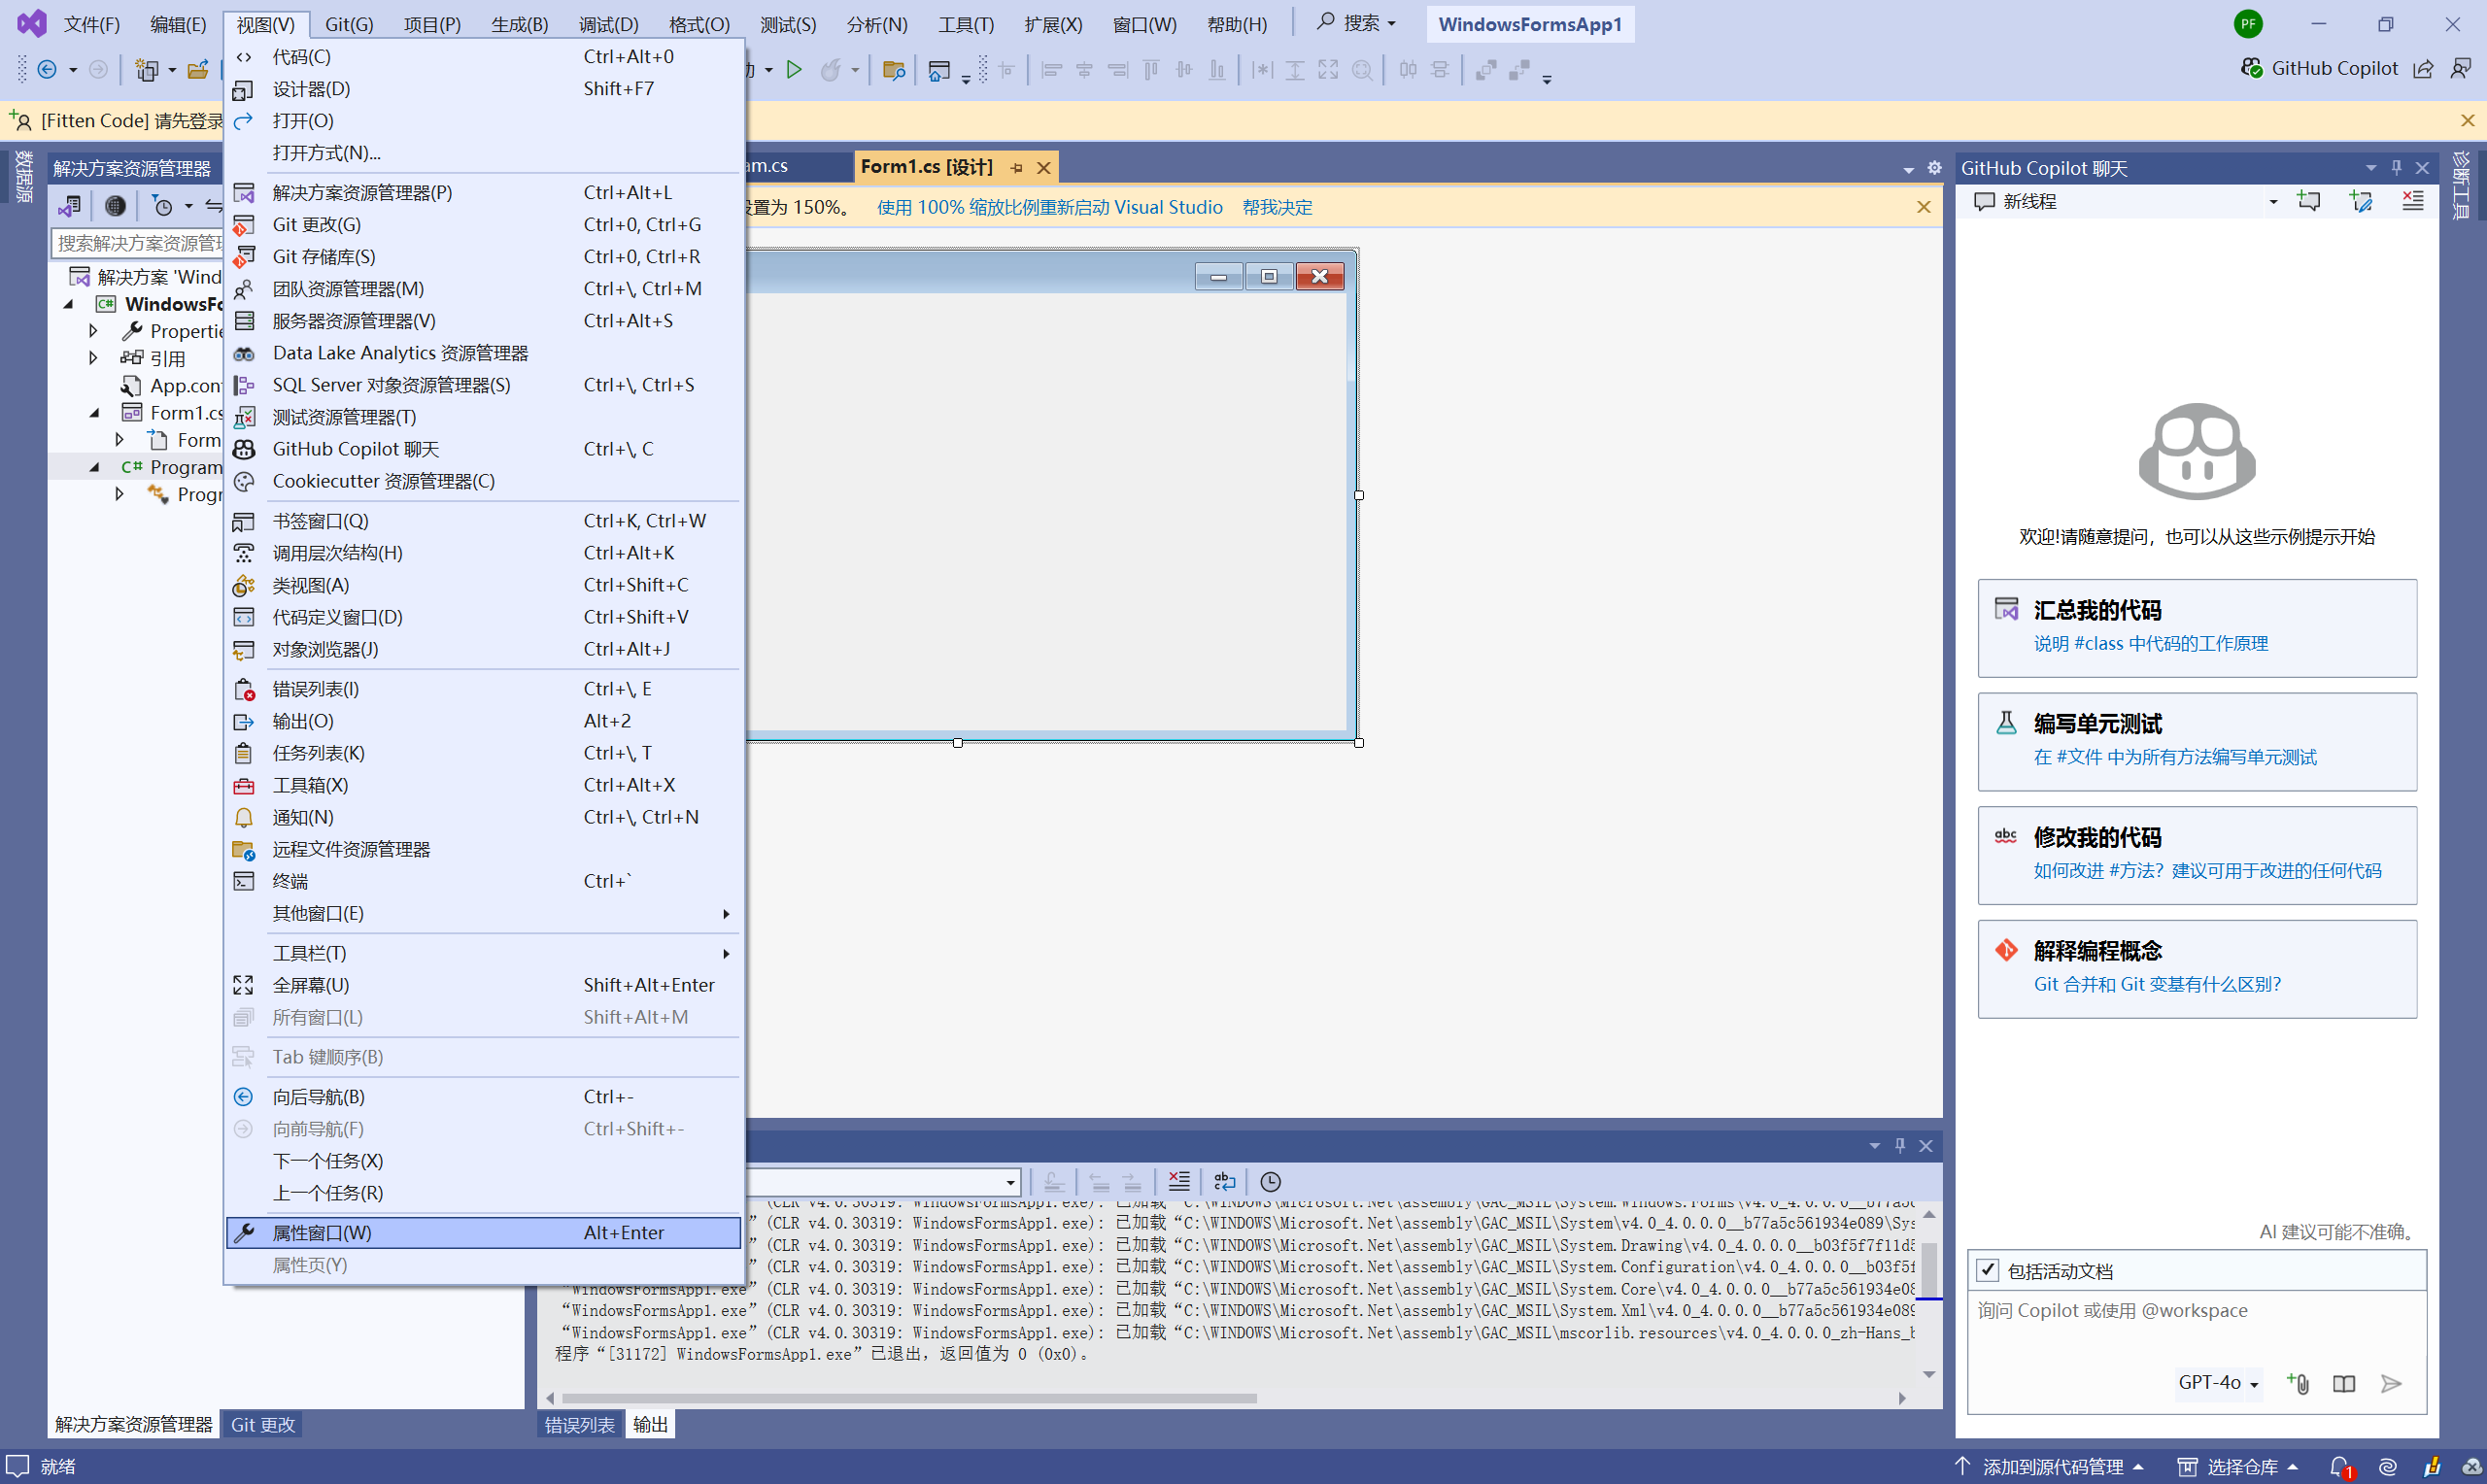This screenshot has width=2487, height=1484.
Task: Click the Start debugging play icon
Action: pos(794,70)
